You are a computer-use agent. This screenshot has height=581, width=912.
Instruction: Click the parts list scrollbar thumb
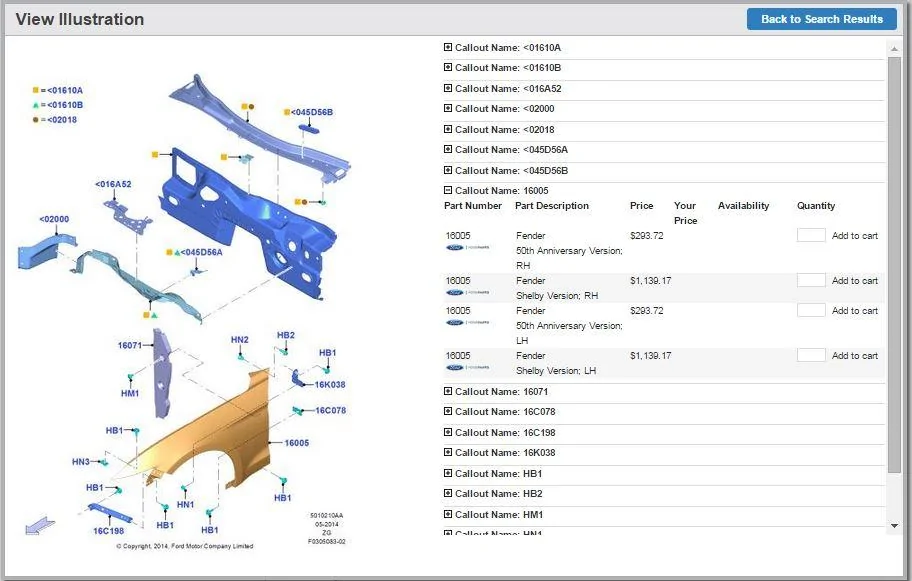(x=895, y=265)
